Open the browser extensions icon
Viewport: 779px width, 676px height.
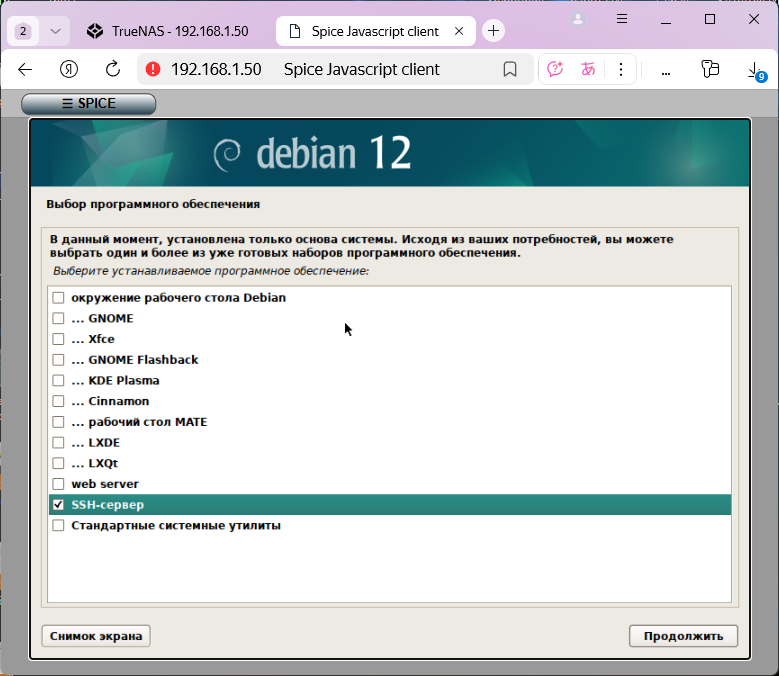[x=710, y=69]
